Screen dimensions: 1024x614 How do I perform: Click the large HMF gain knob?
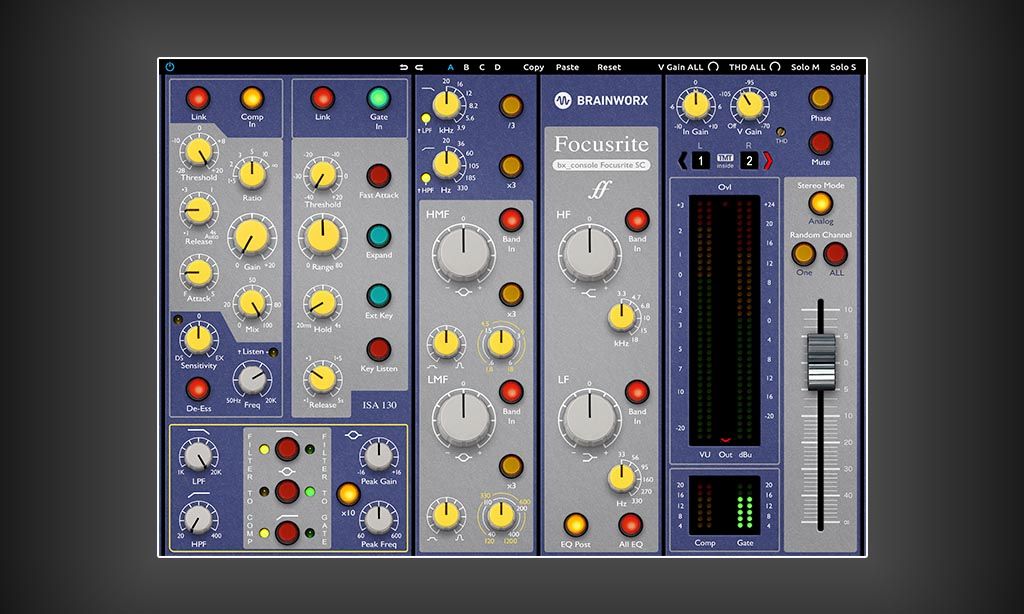(x=463, y=253)
